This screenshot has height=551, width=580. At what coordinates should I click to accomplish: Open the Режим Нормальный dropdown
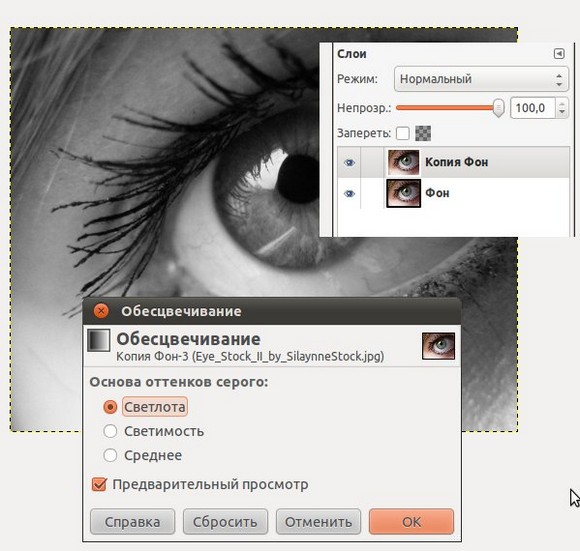(x=481, y=79)
